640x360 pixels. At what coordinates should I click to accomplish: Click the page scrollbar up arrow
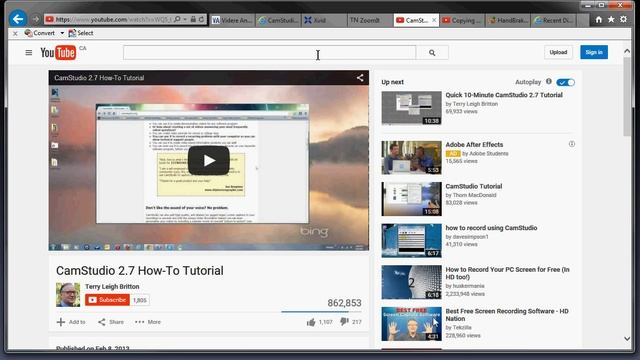627,51
